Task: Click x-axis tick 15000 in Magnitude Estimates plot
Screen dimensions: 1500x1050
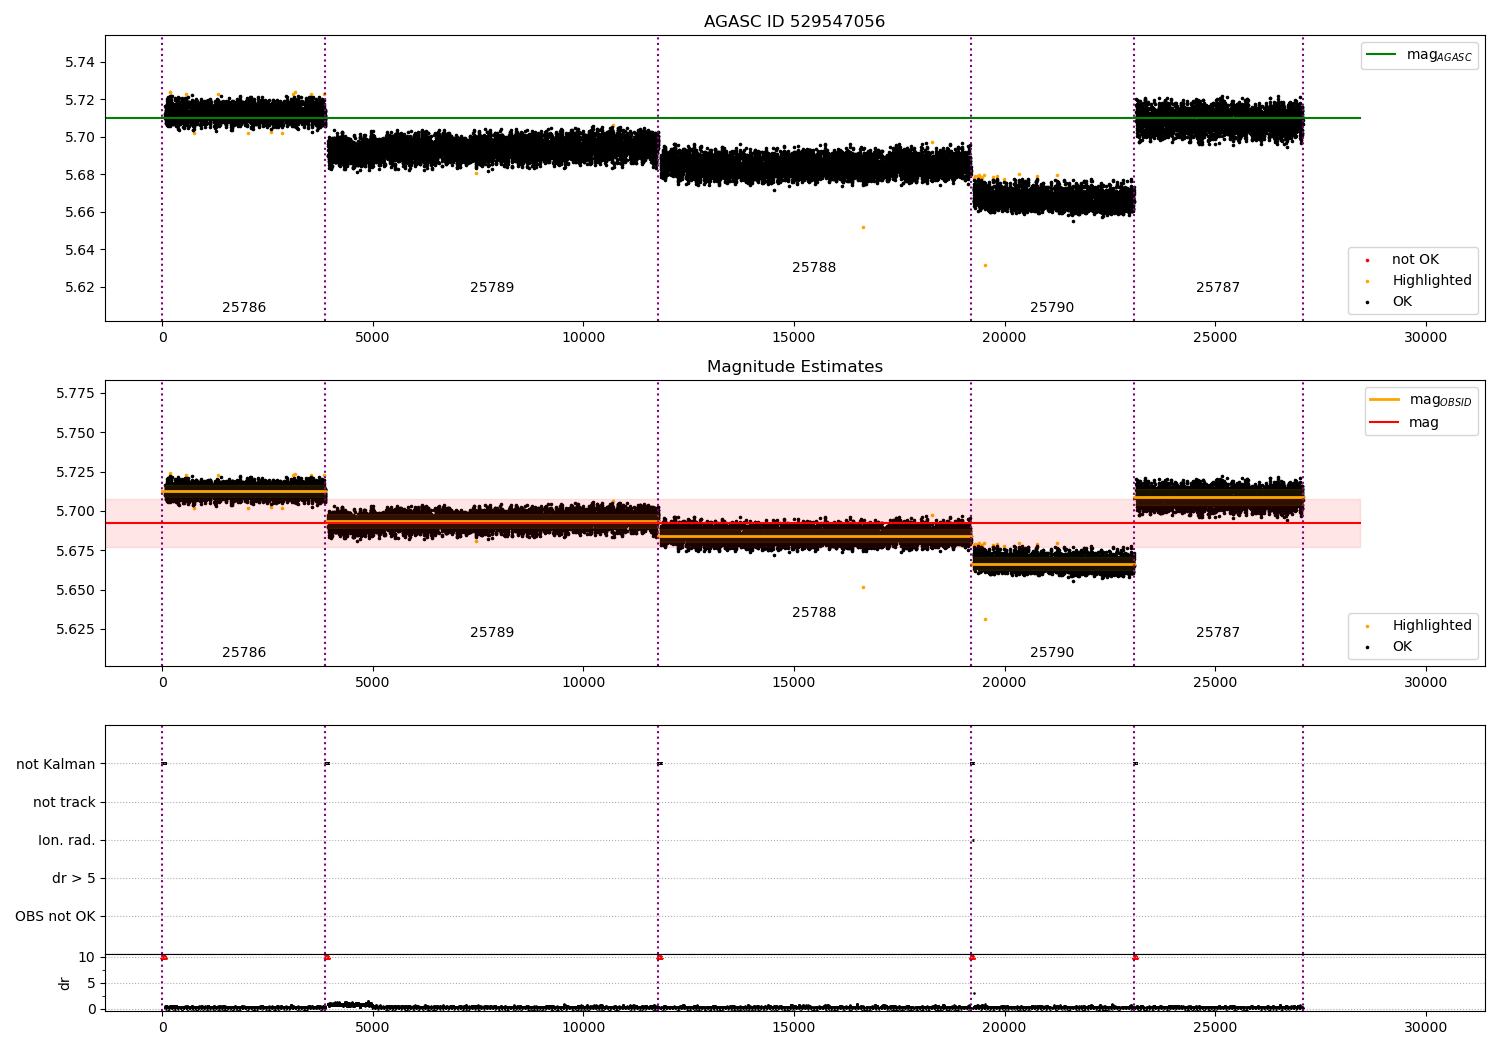Action: coord(794,682)
